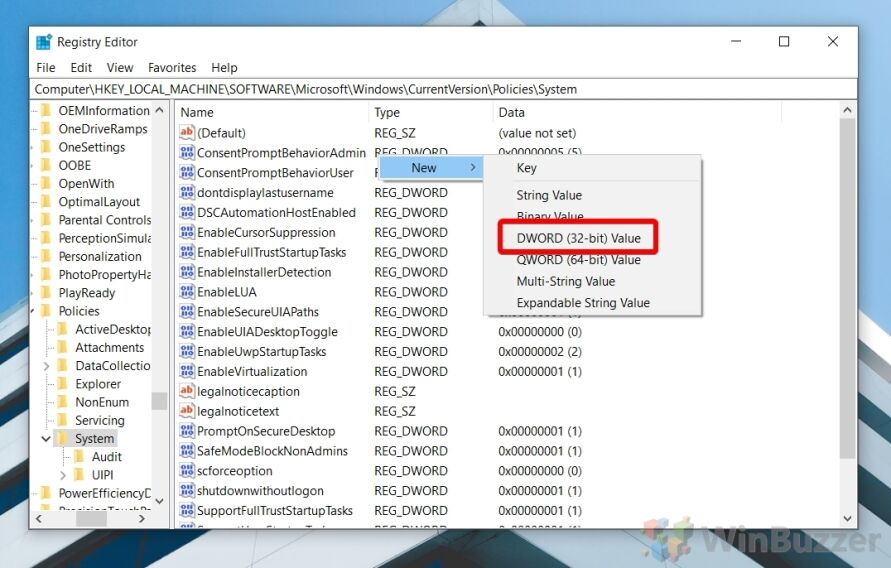Open the File menu
Screen dimensions: 891x568
46,68
